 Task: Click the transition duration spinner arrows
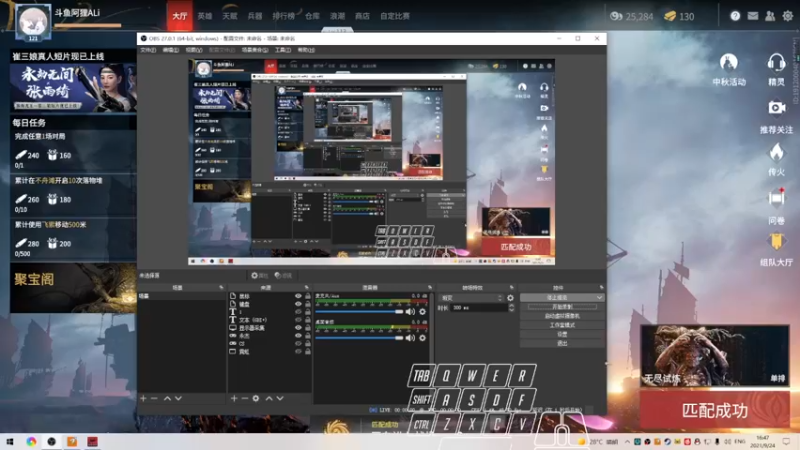(x=511, y=308)
